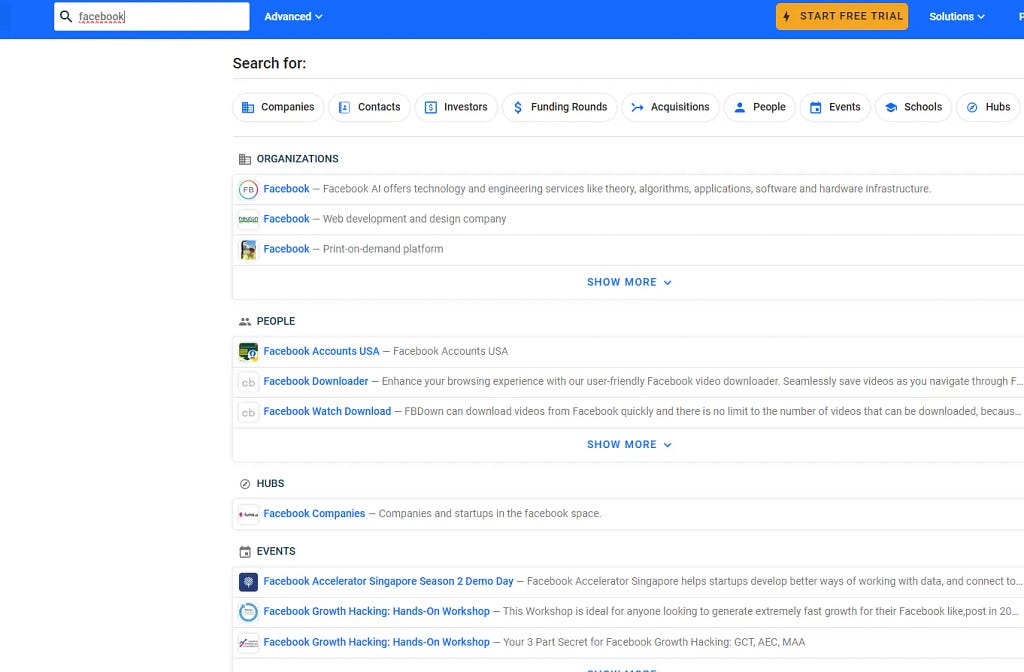Click cb placeholder icon for Facebook Downloader
1024x672 pixels.
point(248,382)
